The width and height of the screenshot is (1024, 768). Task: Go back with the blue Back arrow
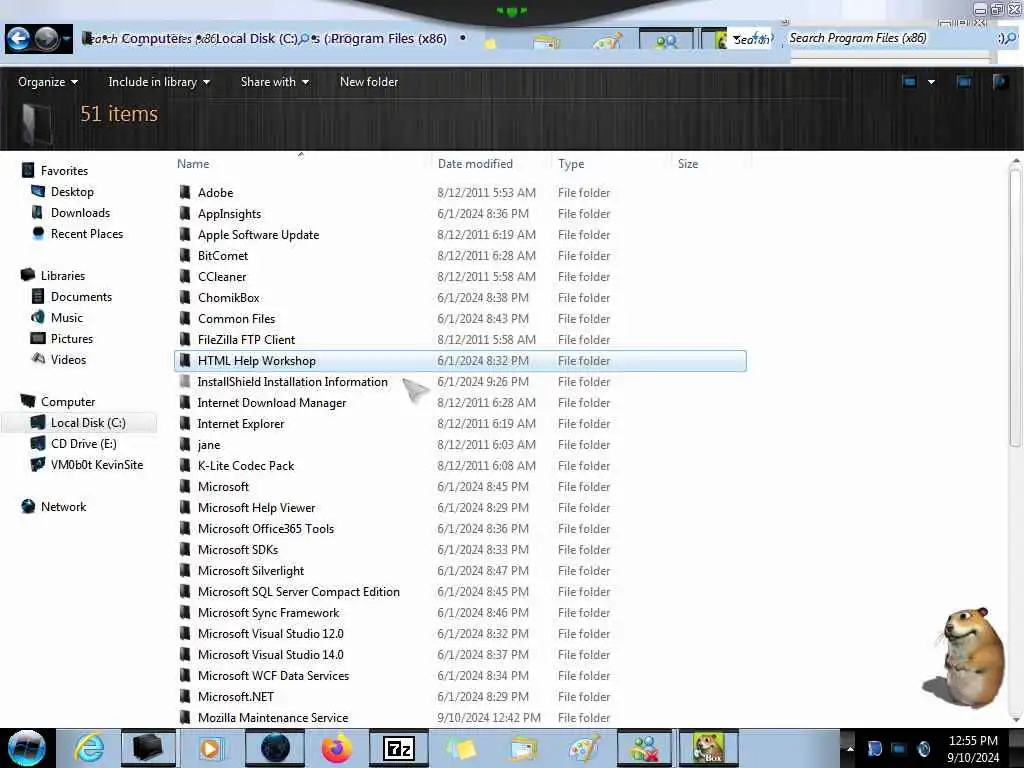(x=18, y=39)
